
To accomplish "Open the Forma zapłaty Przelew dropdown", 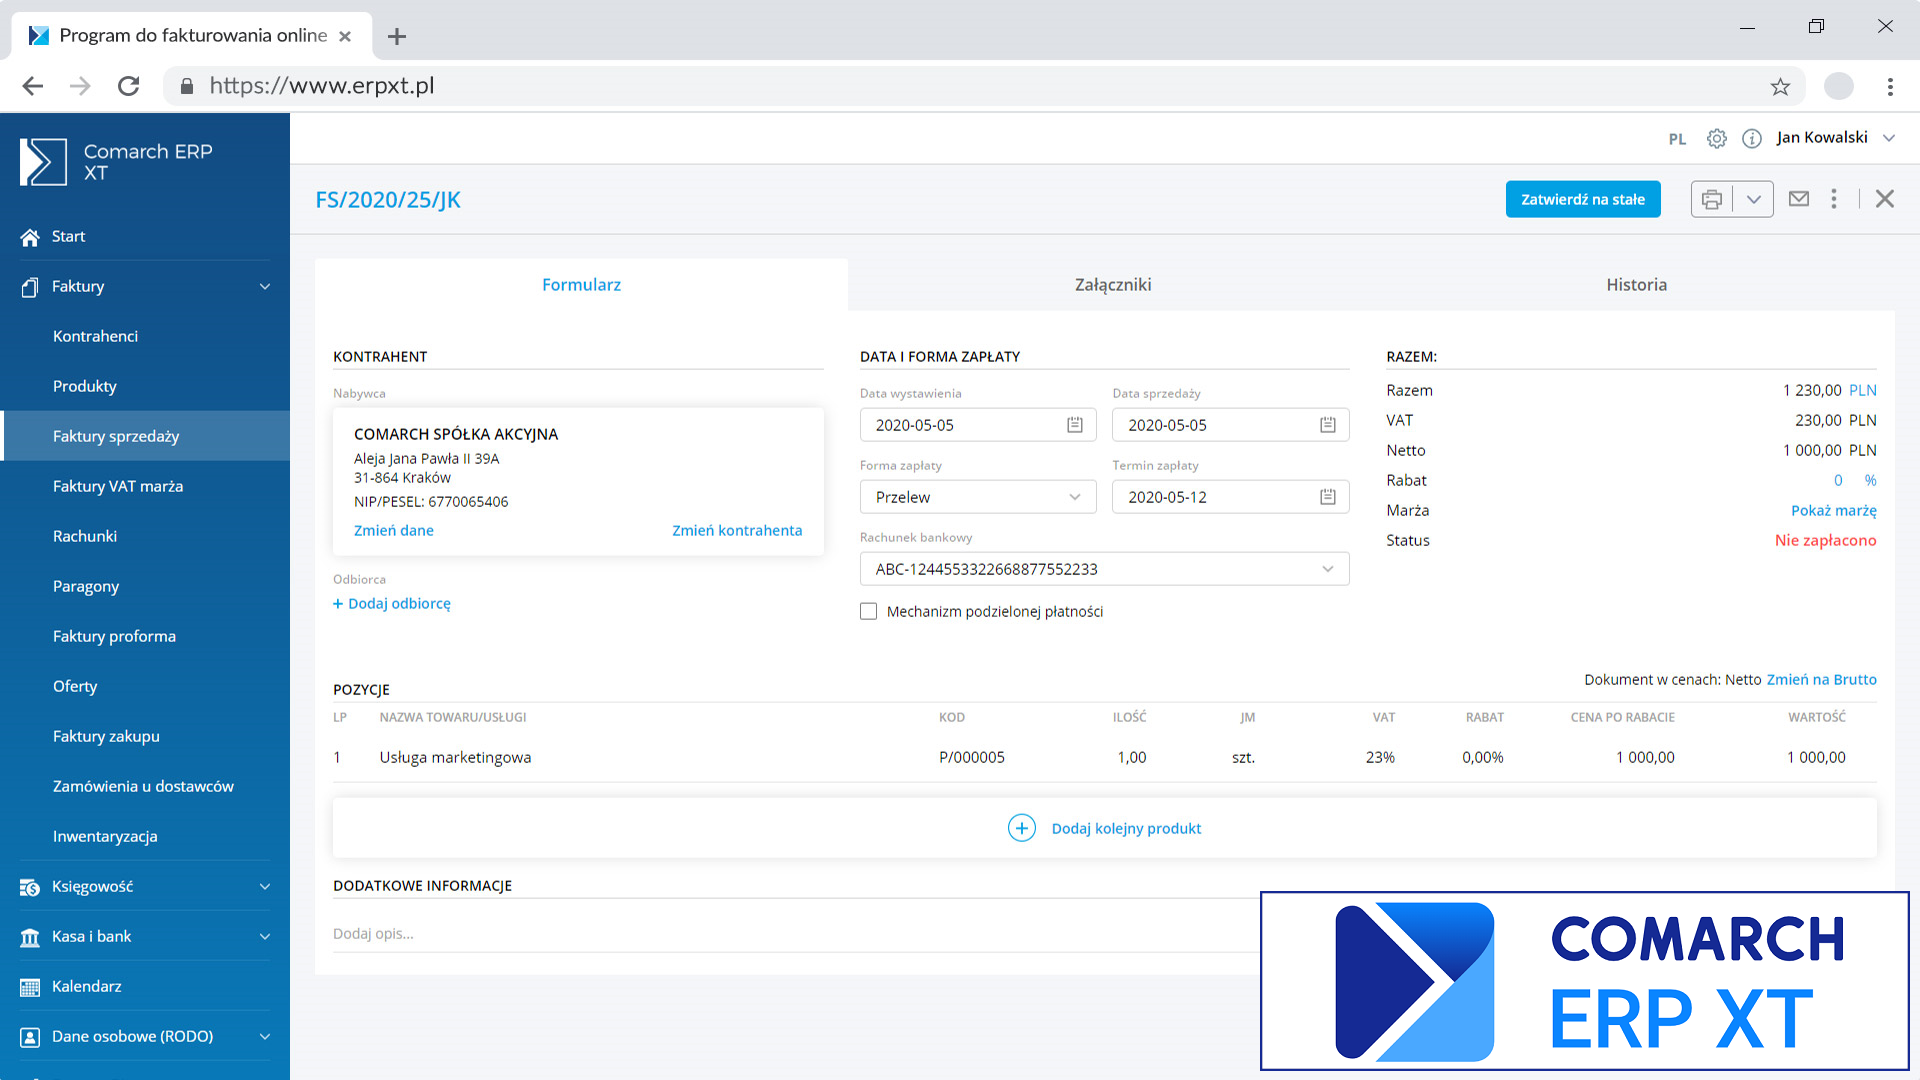I will click(978, 497).
